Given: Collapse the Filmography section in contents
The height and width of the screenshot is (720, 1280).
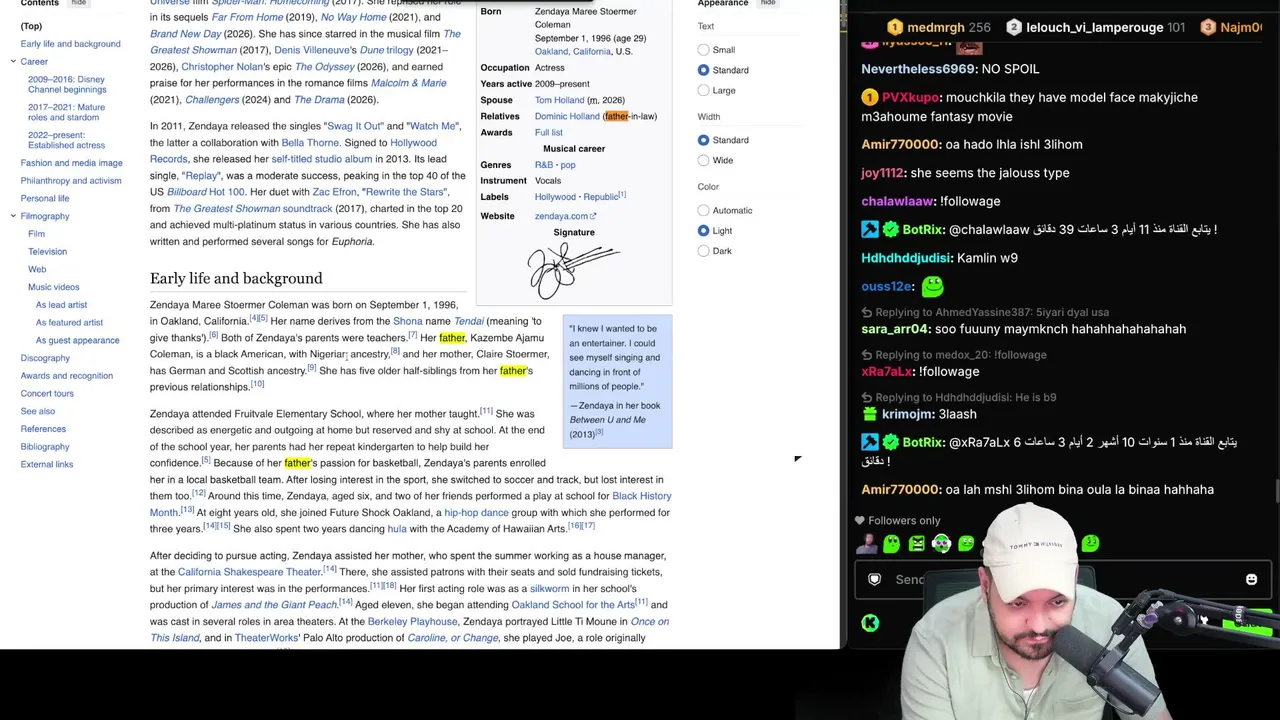Looking at the screenshot, I should 13,216.
